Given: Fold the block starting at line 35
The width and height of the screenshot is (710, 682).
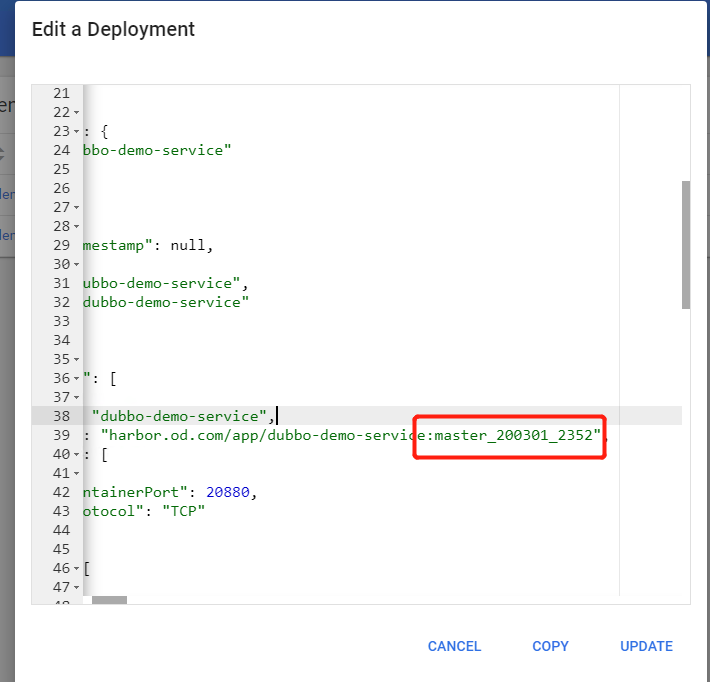Looking at the screenshot, I should 76,360.
